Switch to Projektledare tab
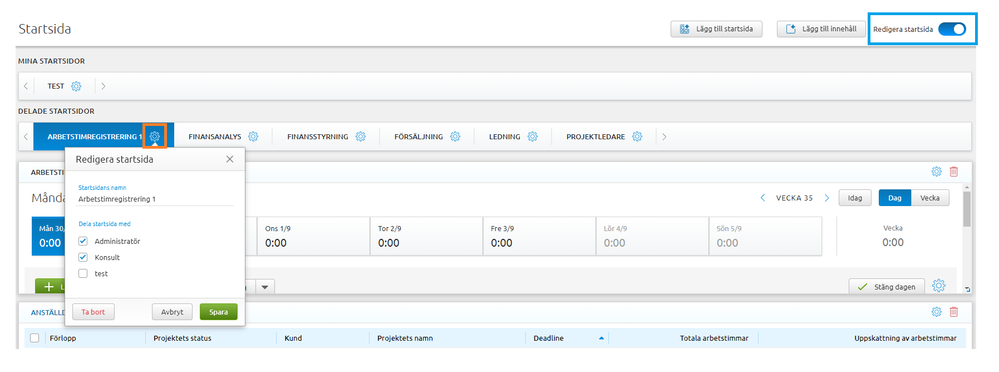The image size is (999, 372). pos(596,136)
